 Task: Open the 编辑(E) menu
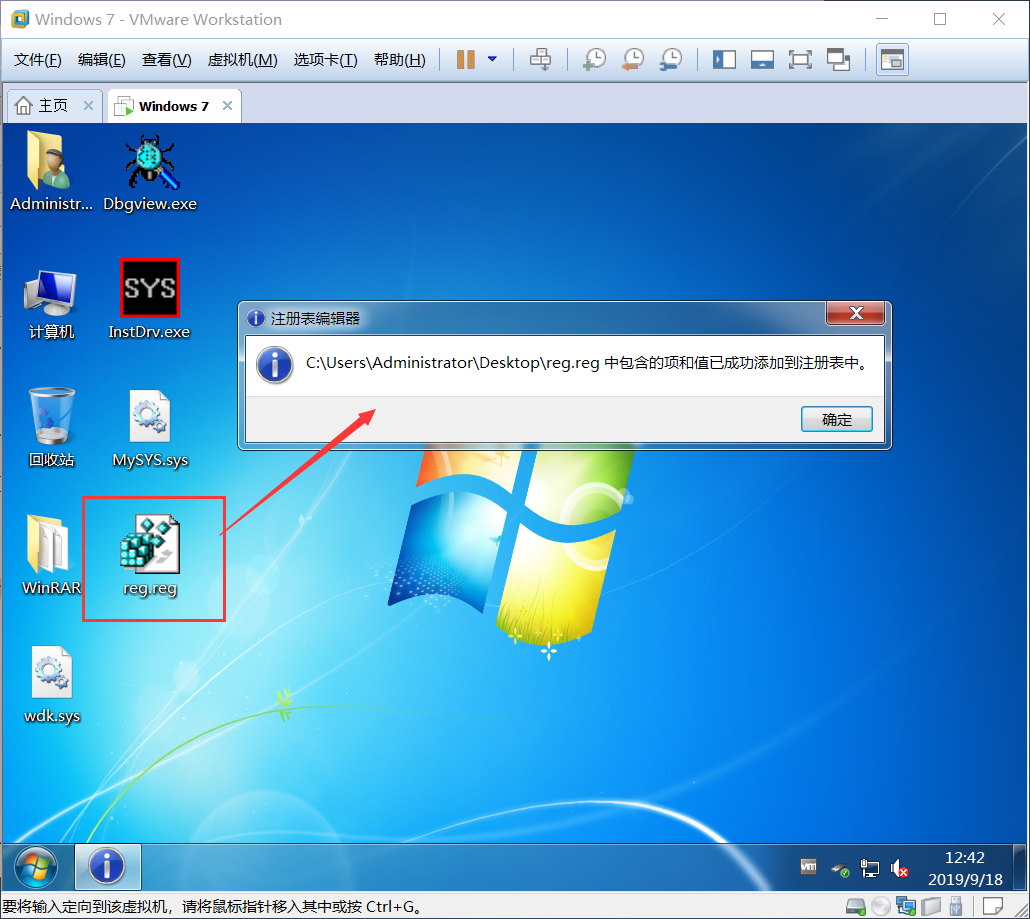pos(101,60)
